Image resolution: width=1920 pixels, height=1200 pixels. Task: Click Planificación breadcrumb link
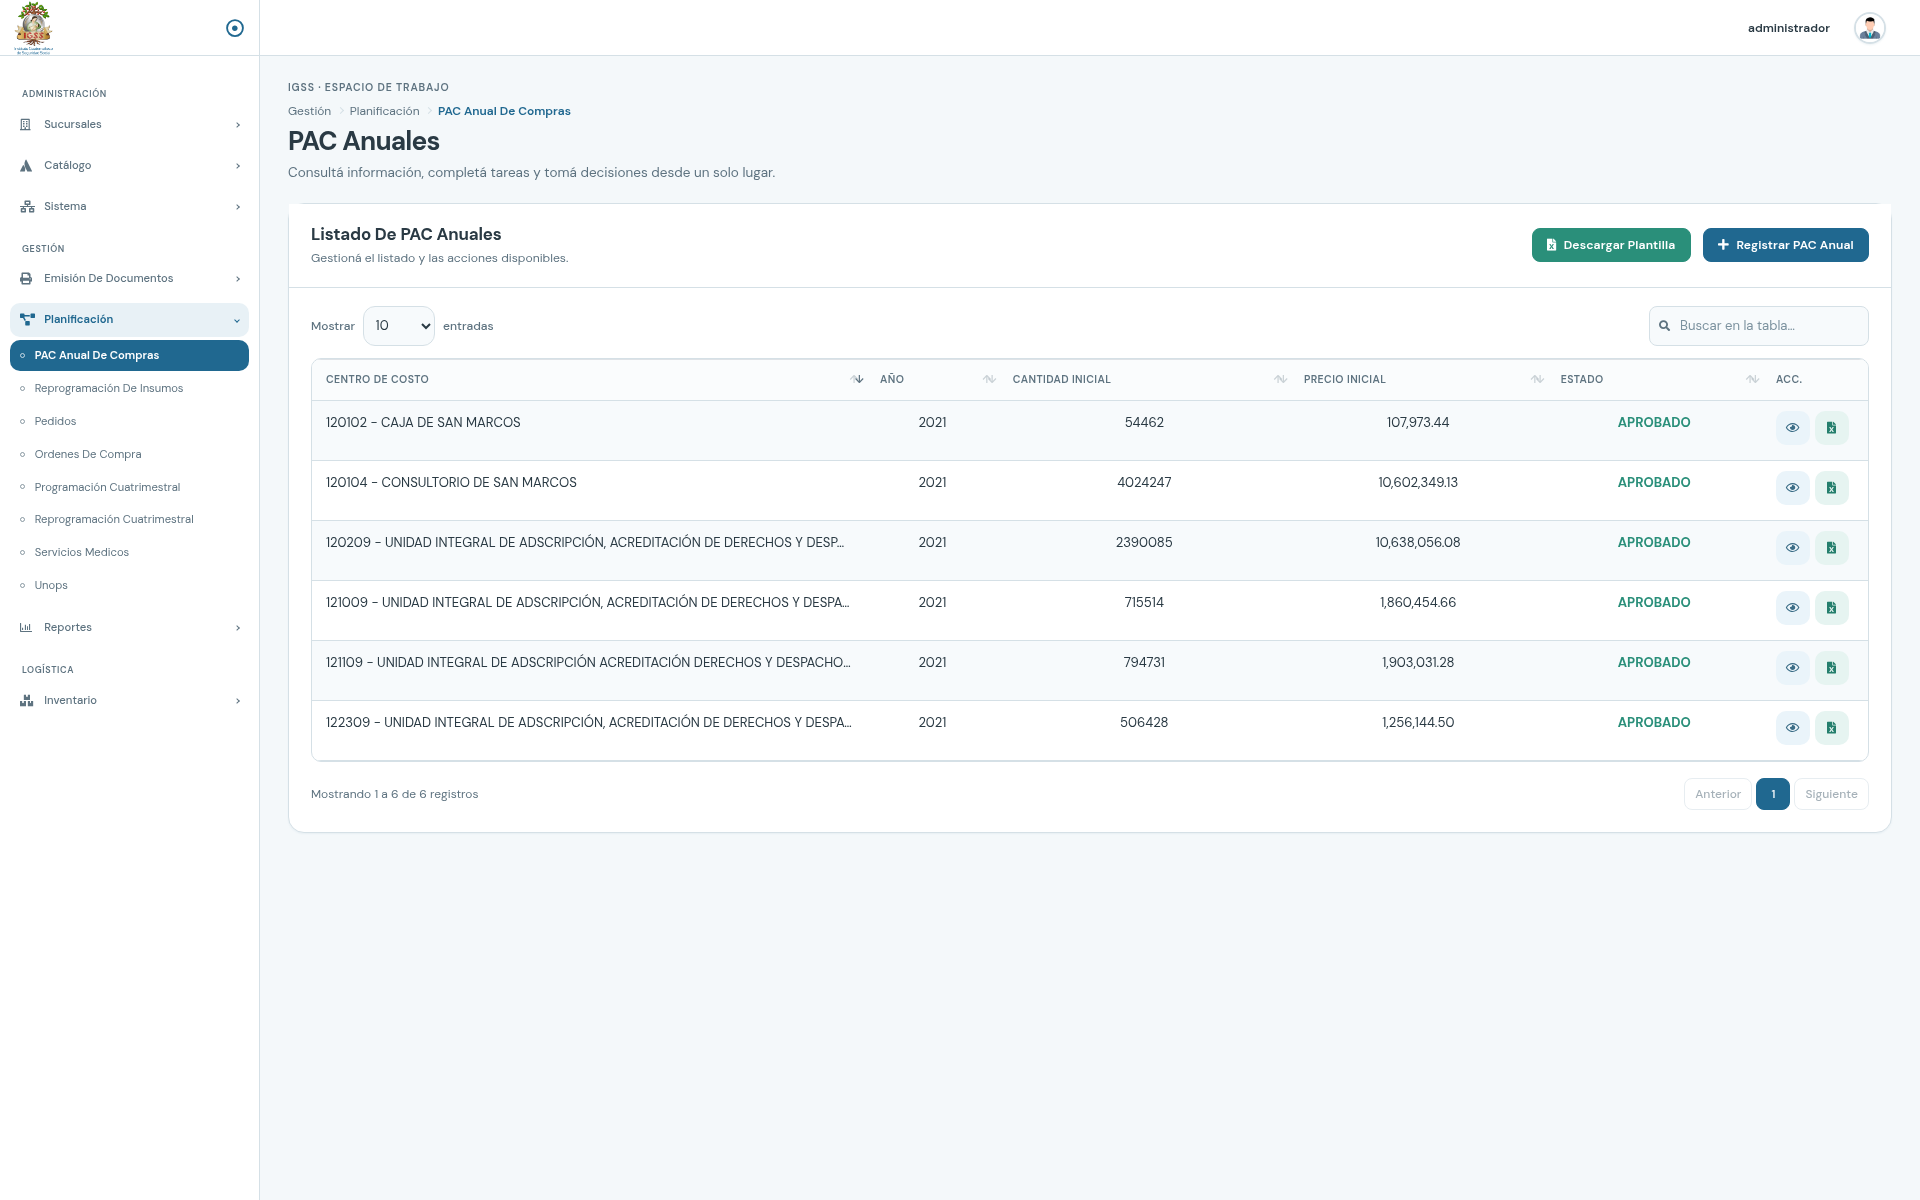point(384,111)
